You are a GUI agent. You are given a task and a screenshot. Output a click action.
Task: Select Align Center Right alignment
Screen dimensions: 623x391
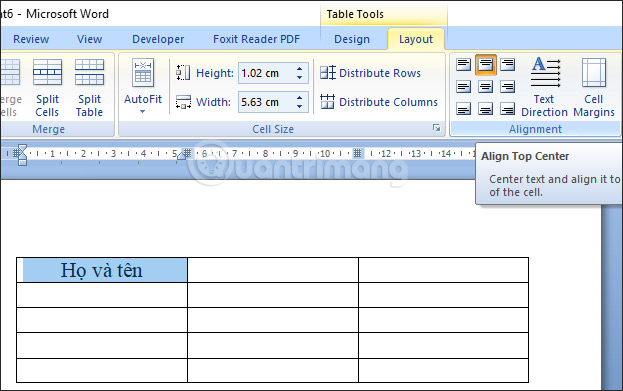pyautogui.click(x=507, y=87)
